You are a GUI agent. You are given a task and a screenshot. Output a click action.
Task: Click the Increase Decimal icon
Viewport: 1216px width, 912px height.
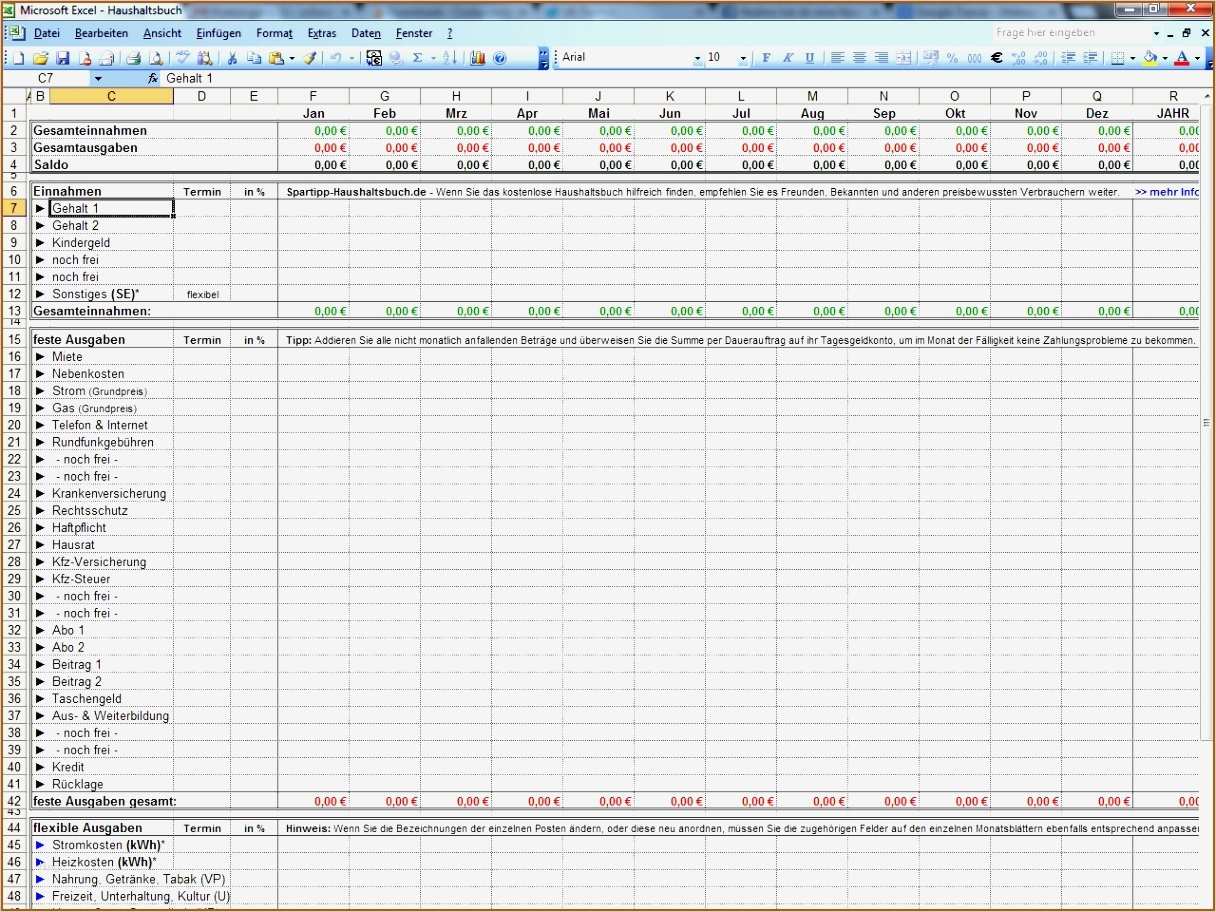pyautogui.click(x=1018, y=57)
